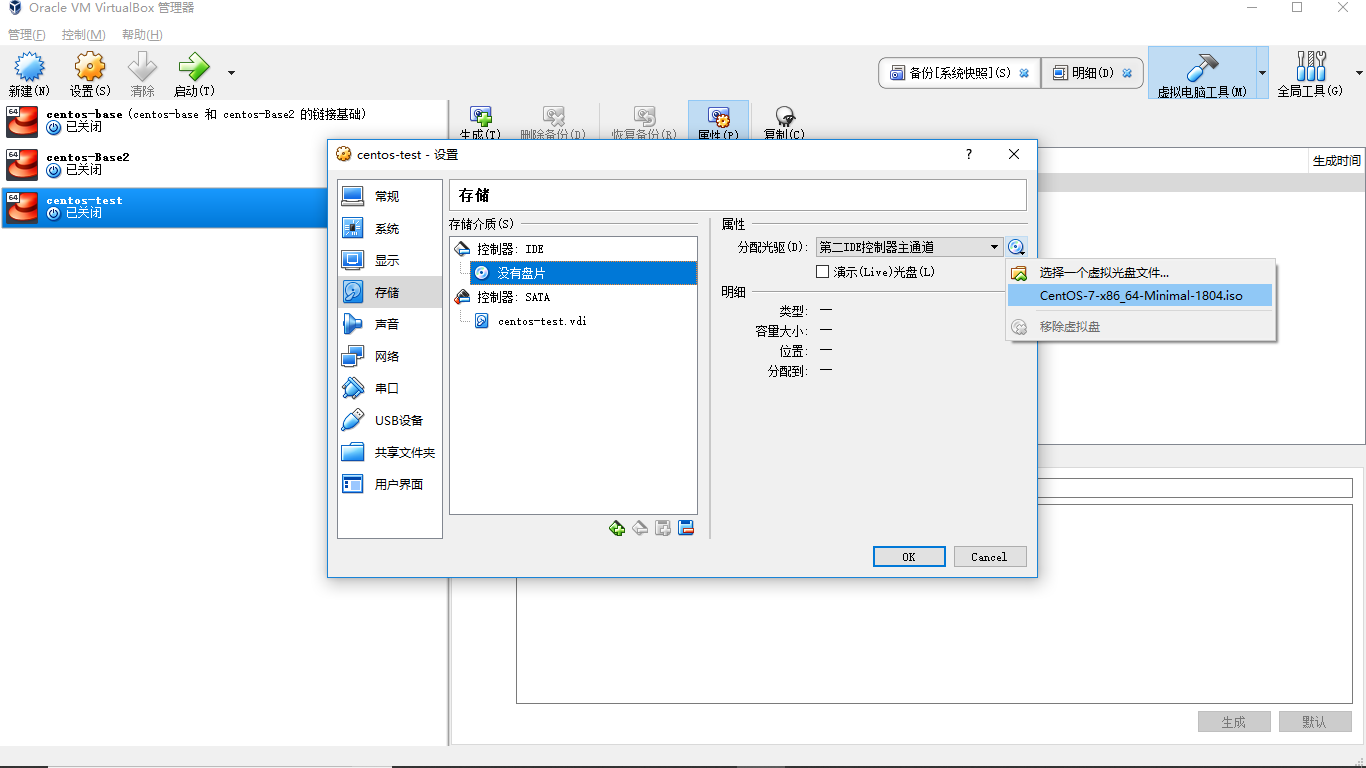Open 系统 settings category
Viewport: 1366px width, 768px height.
[x=390, y=228]
